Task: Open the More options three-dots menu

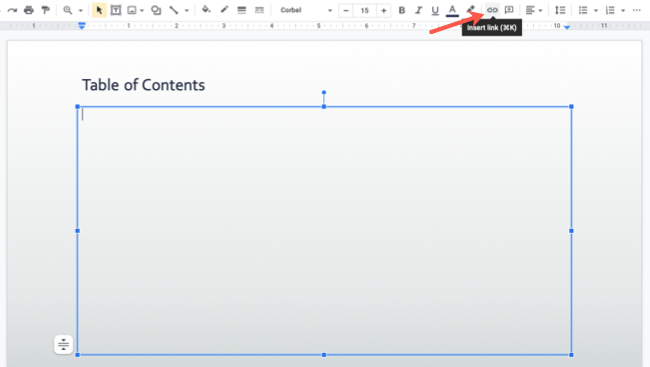Action: [637, 10]
